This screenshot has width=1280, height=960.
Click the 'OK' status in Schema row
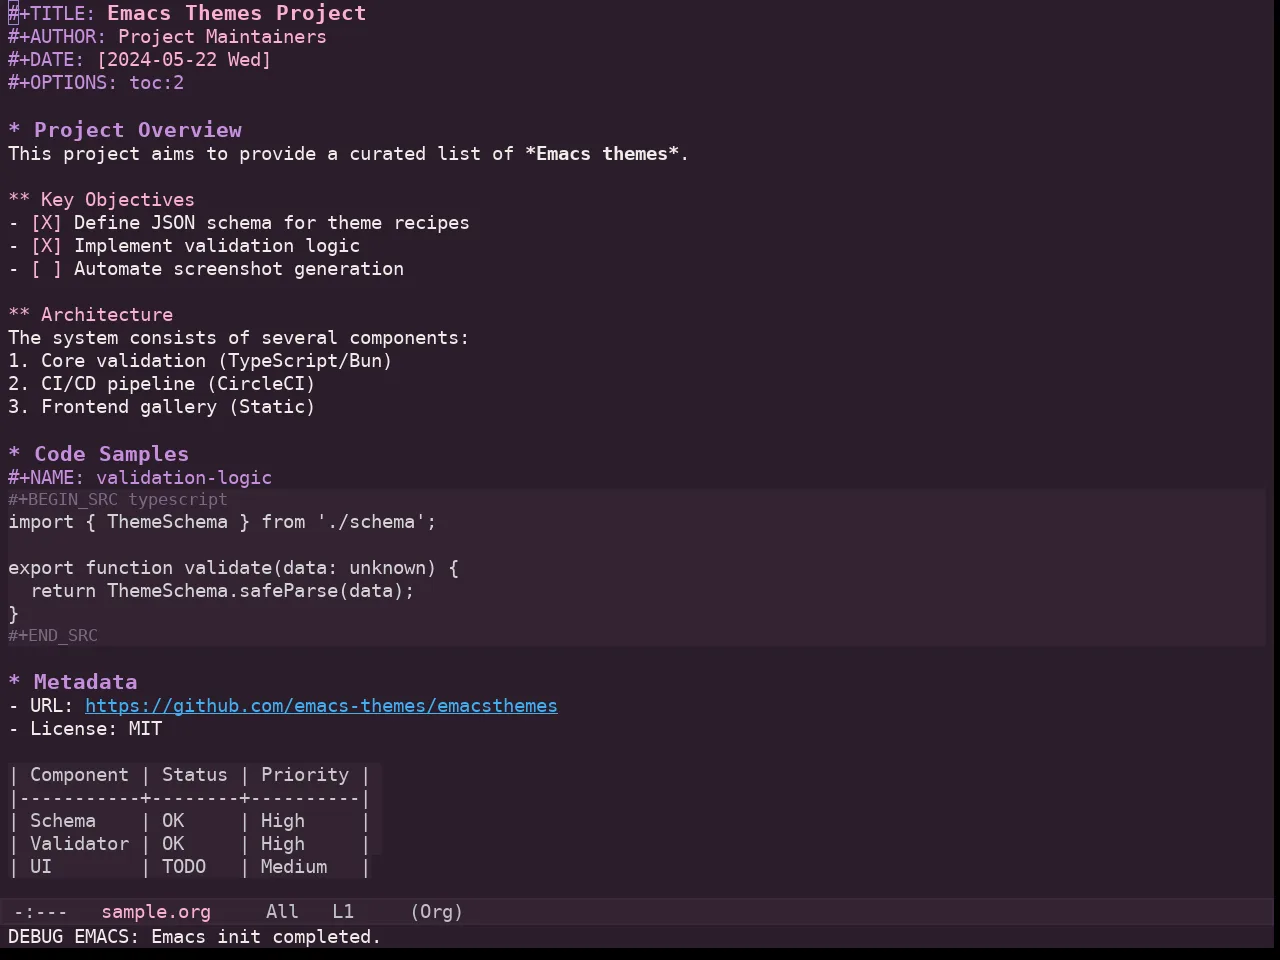(173, 821)
